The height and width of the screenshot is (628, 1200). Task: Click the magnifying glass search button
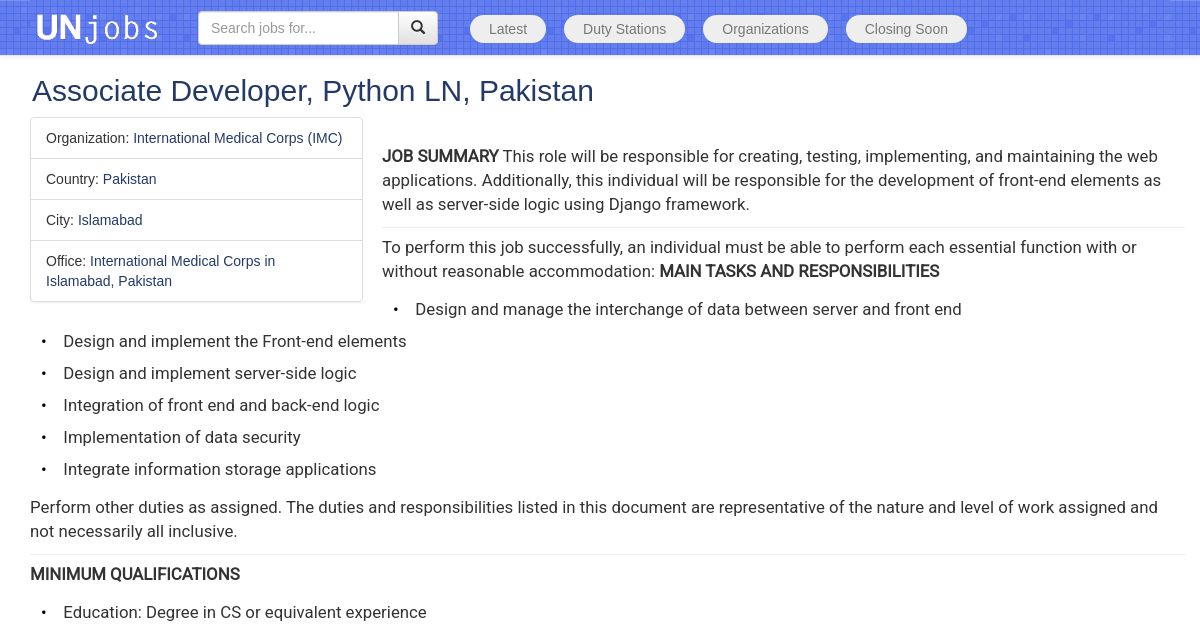click(418, 28)
